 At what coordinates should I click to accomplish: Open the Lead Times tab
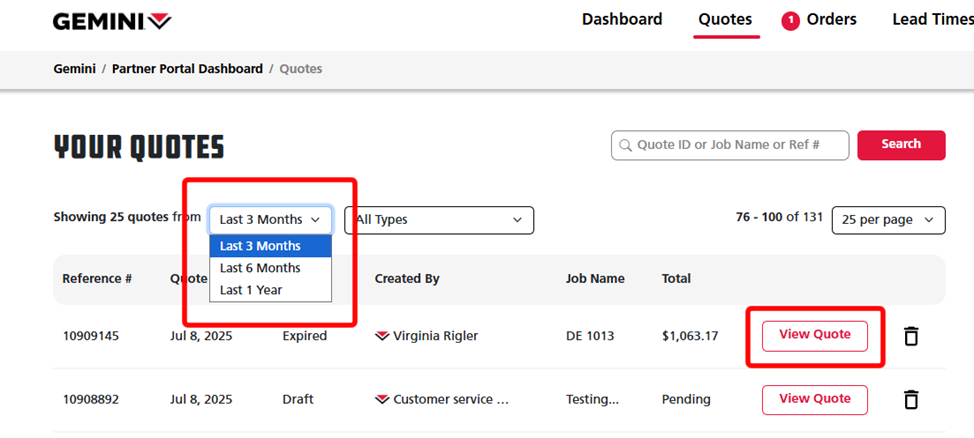click(x=932, y=19)
